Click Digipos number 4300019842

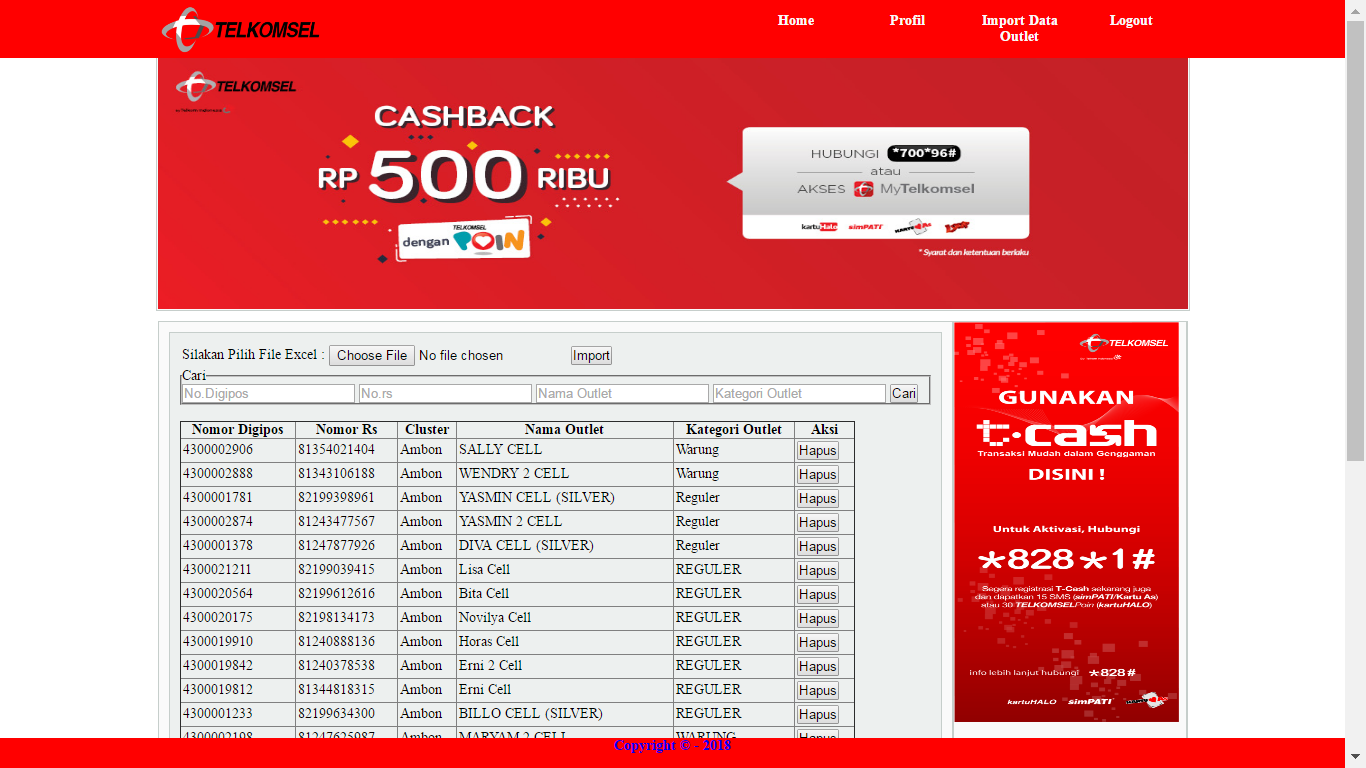point(218,666)
